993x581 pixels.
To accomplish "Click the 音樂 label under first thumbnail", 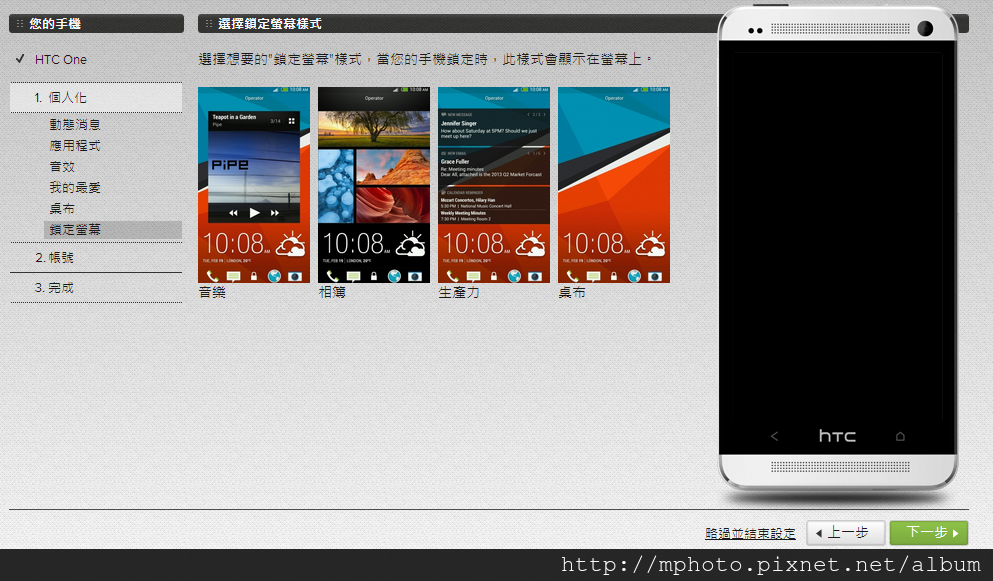I will (212, 293).
